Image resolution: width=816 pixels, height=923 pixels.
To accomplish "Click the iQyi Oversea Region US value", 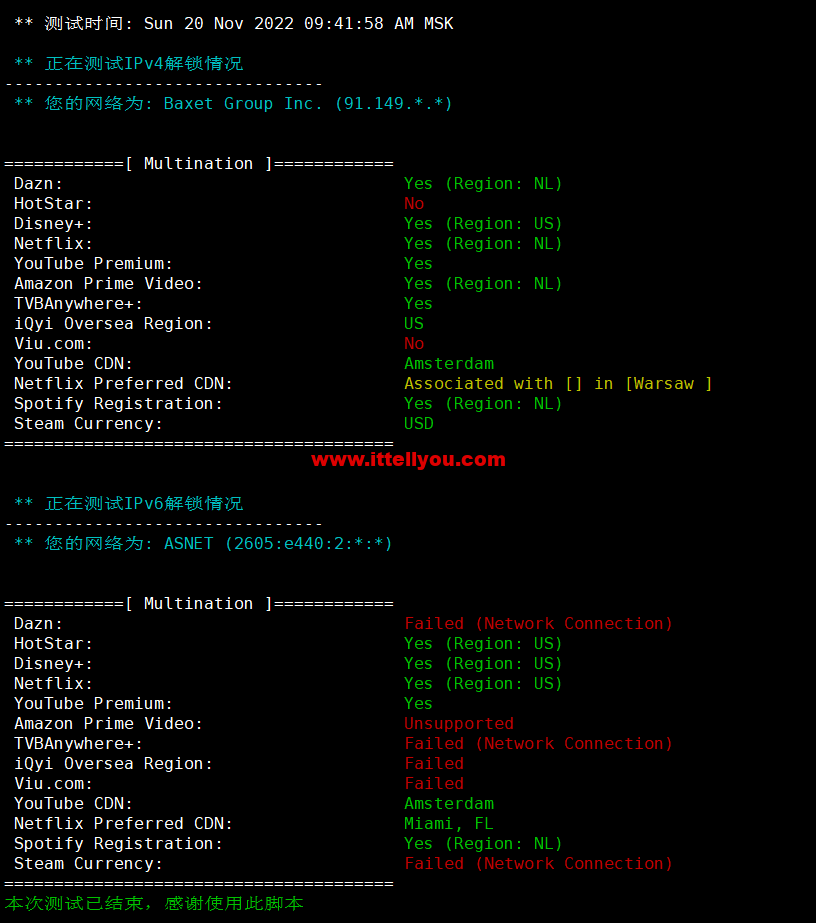I will tap(414, 324).
